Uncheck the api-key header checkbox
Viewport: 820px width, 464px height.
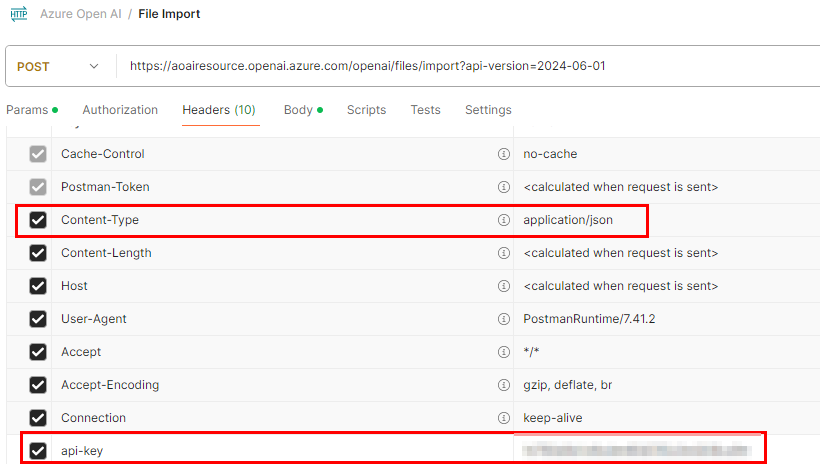click(38, 450)
